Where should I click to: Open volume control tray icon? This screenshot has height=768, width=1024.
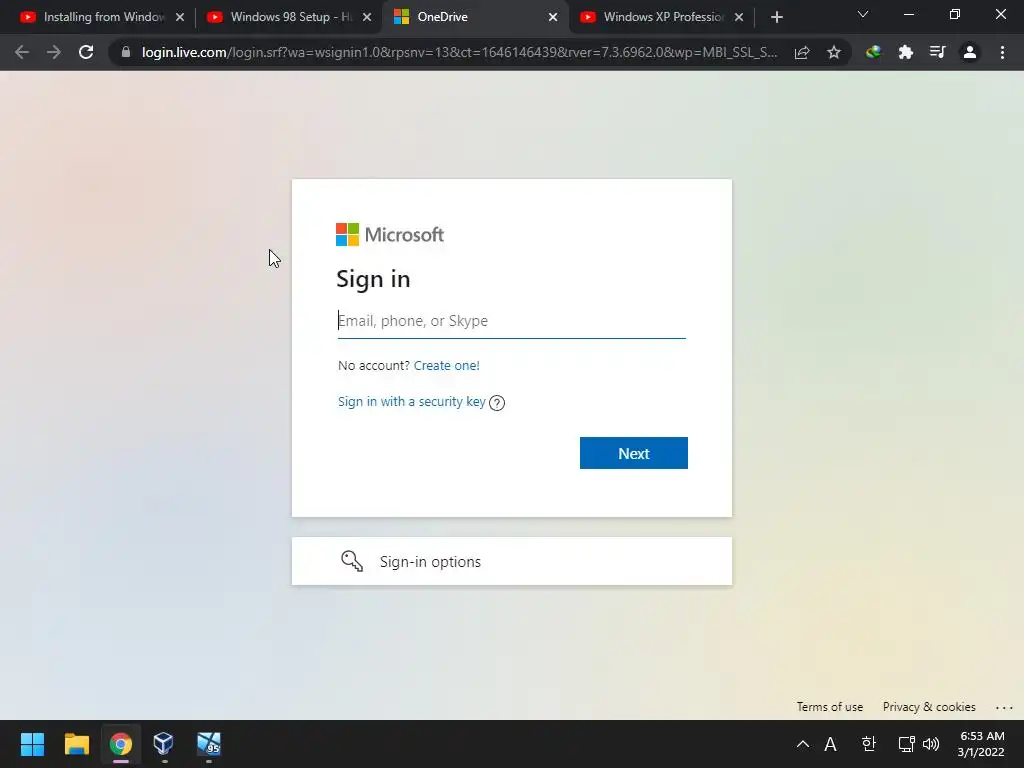pos(931,744)
